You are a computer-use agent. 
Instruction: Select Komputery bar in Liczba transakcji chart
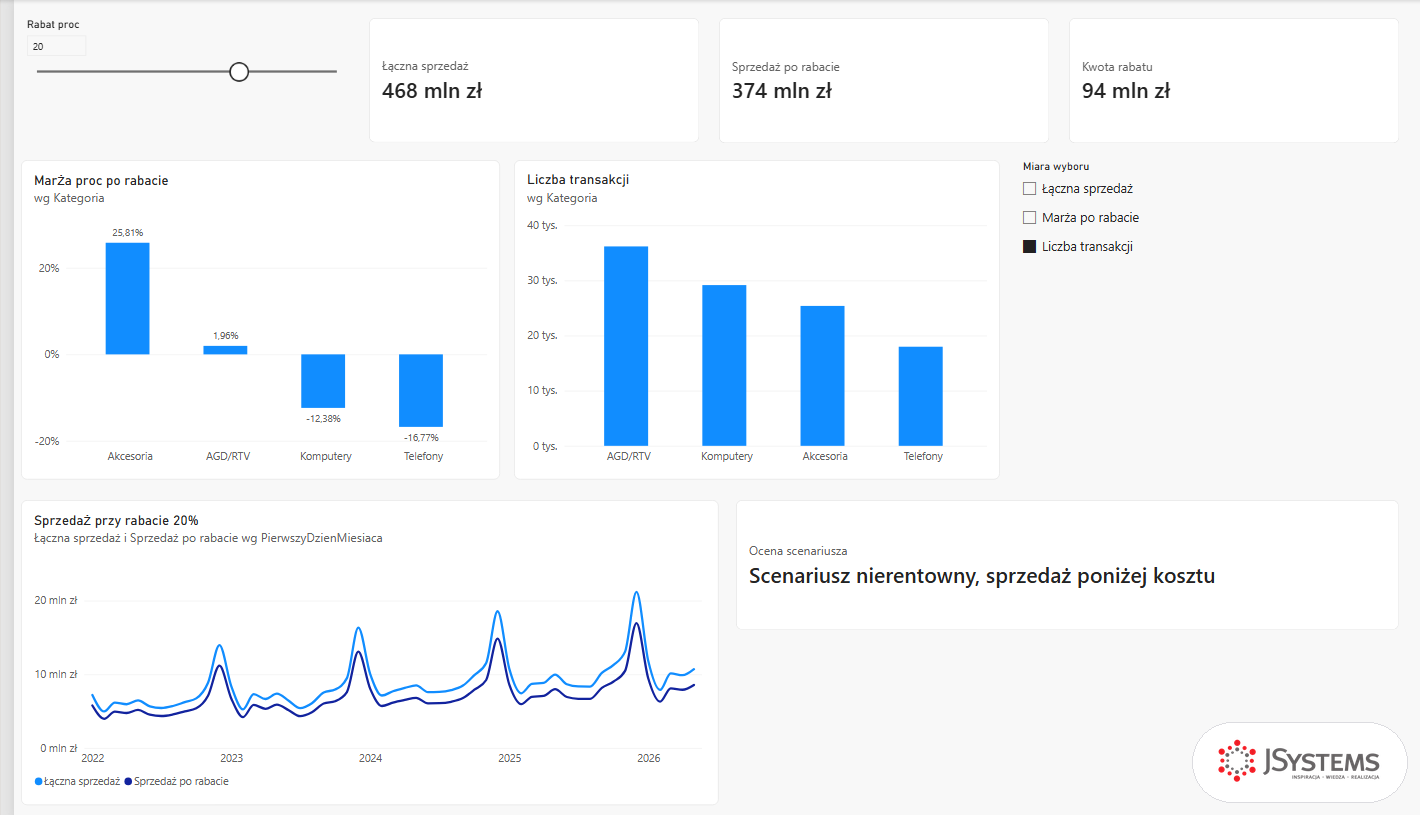click(x=724, y=365)
